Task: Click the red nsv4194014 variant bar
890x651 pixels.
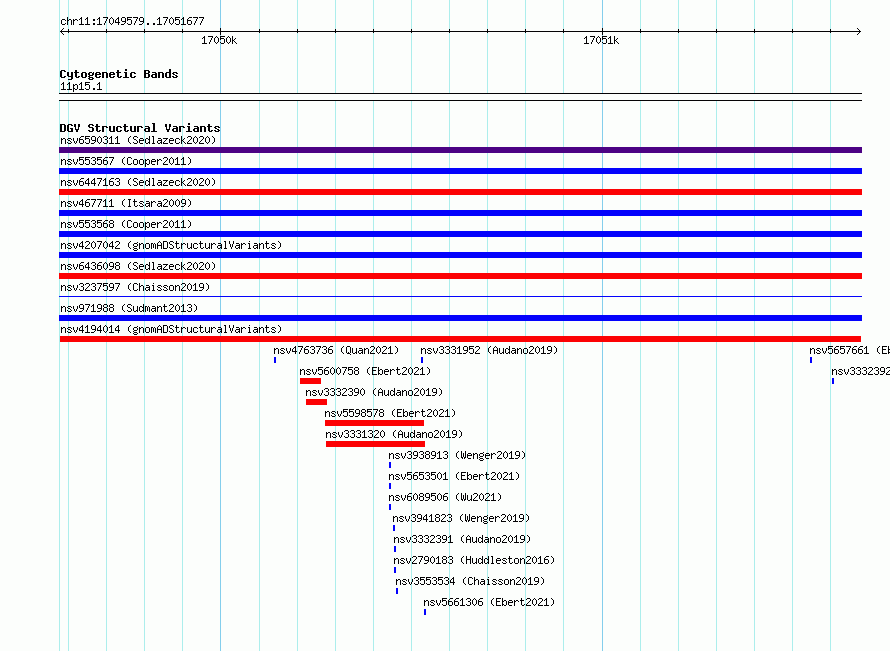Action: tap(460, 339)
